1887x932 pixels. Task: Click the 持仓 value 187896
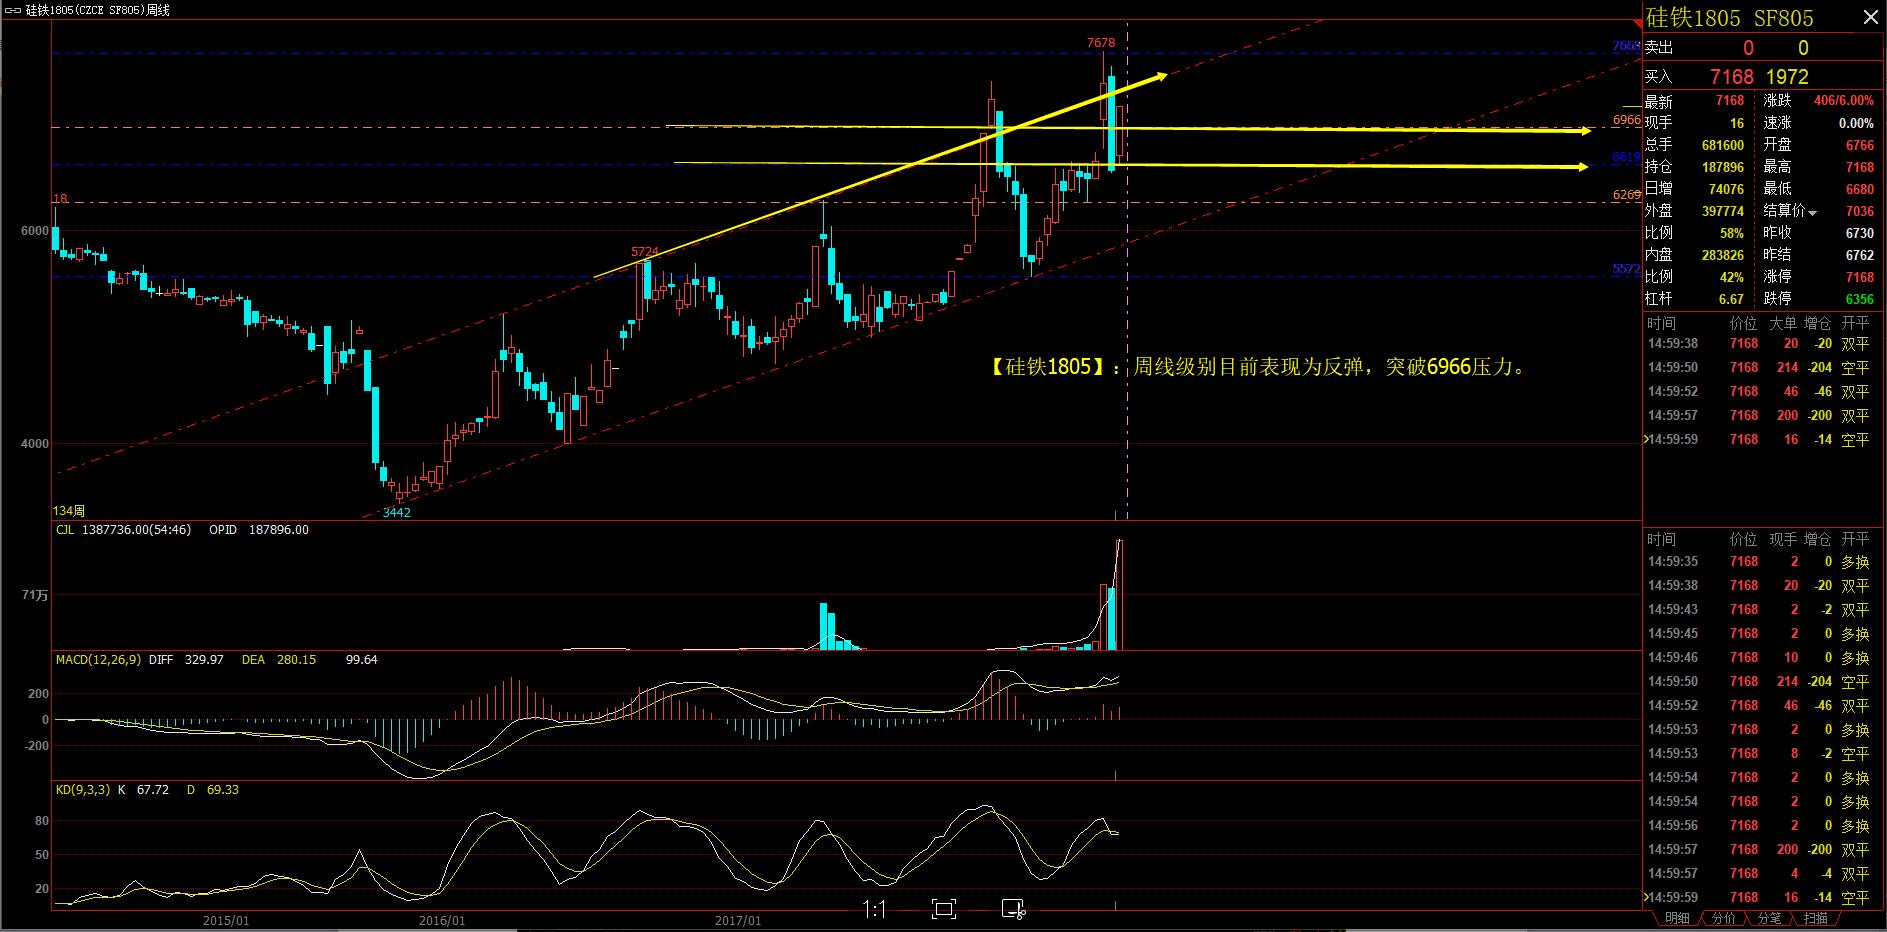coord(1723,167)
